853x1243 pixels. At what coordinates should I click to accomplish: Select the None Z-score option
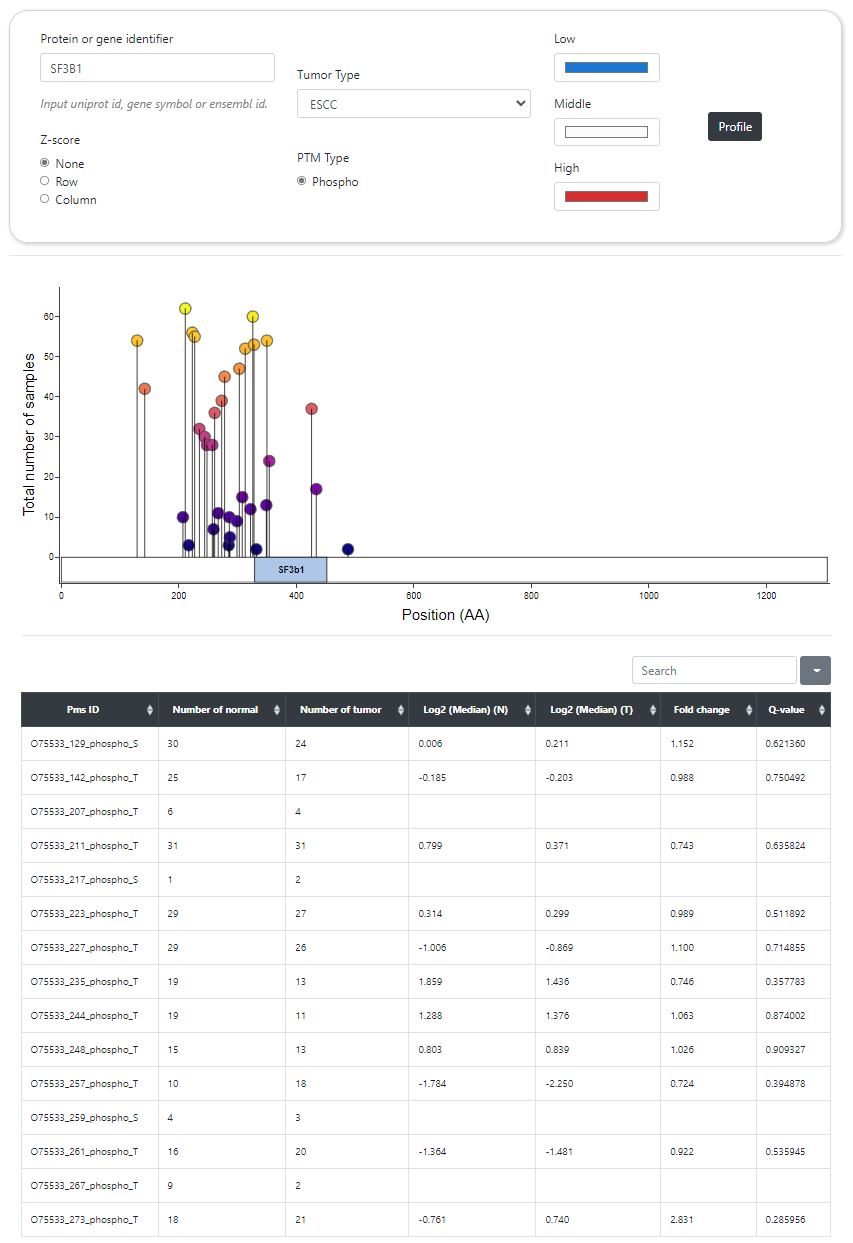(45, 163)
